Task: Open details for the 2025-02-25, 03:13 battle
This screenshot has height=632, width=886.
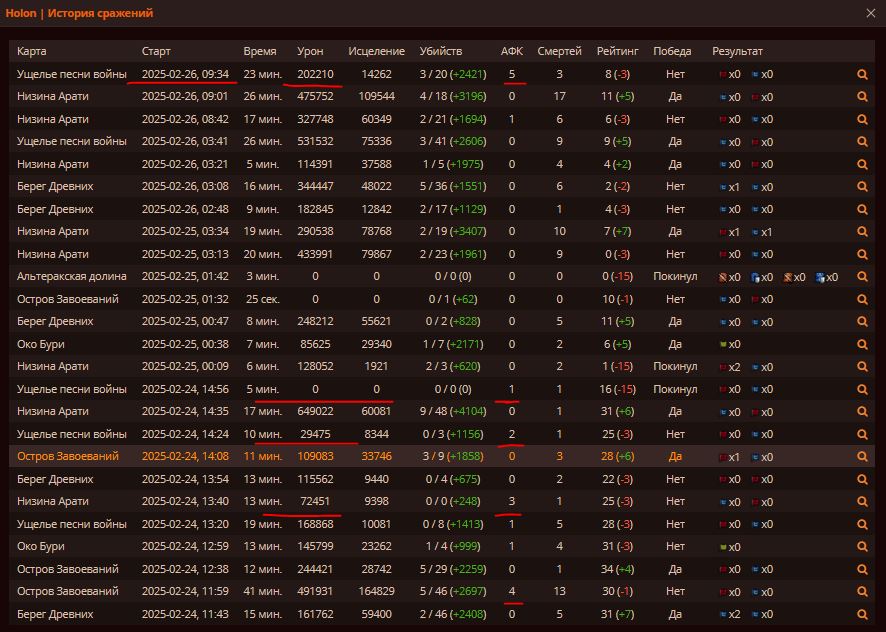Action: pyautogui.click(x=862, y=254)
